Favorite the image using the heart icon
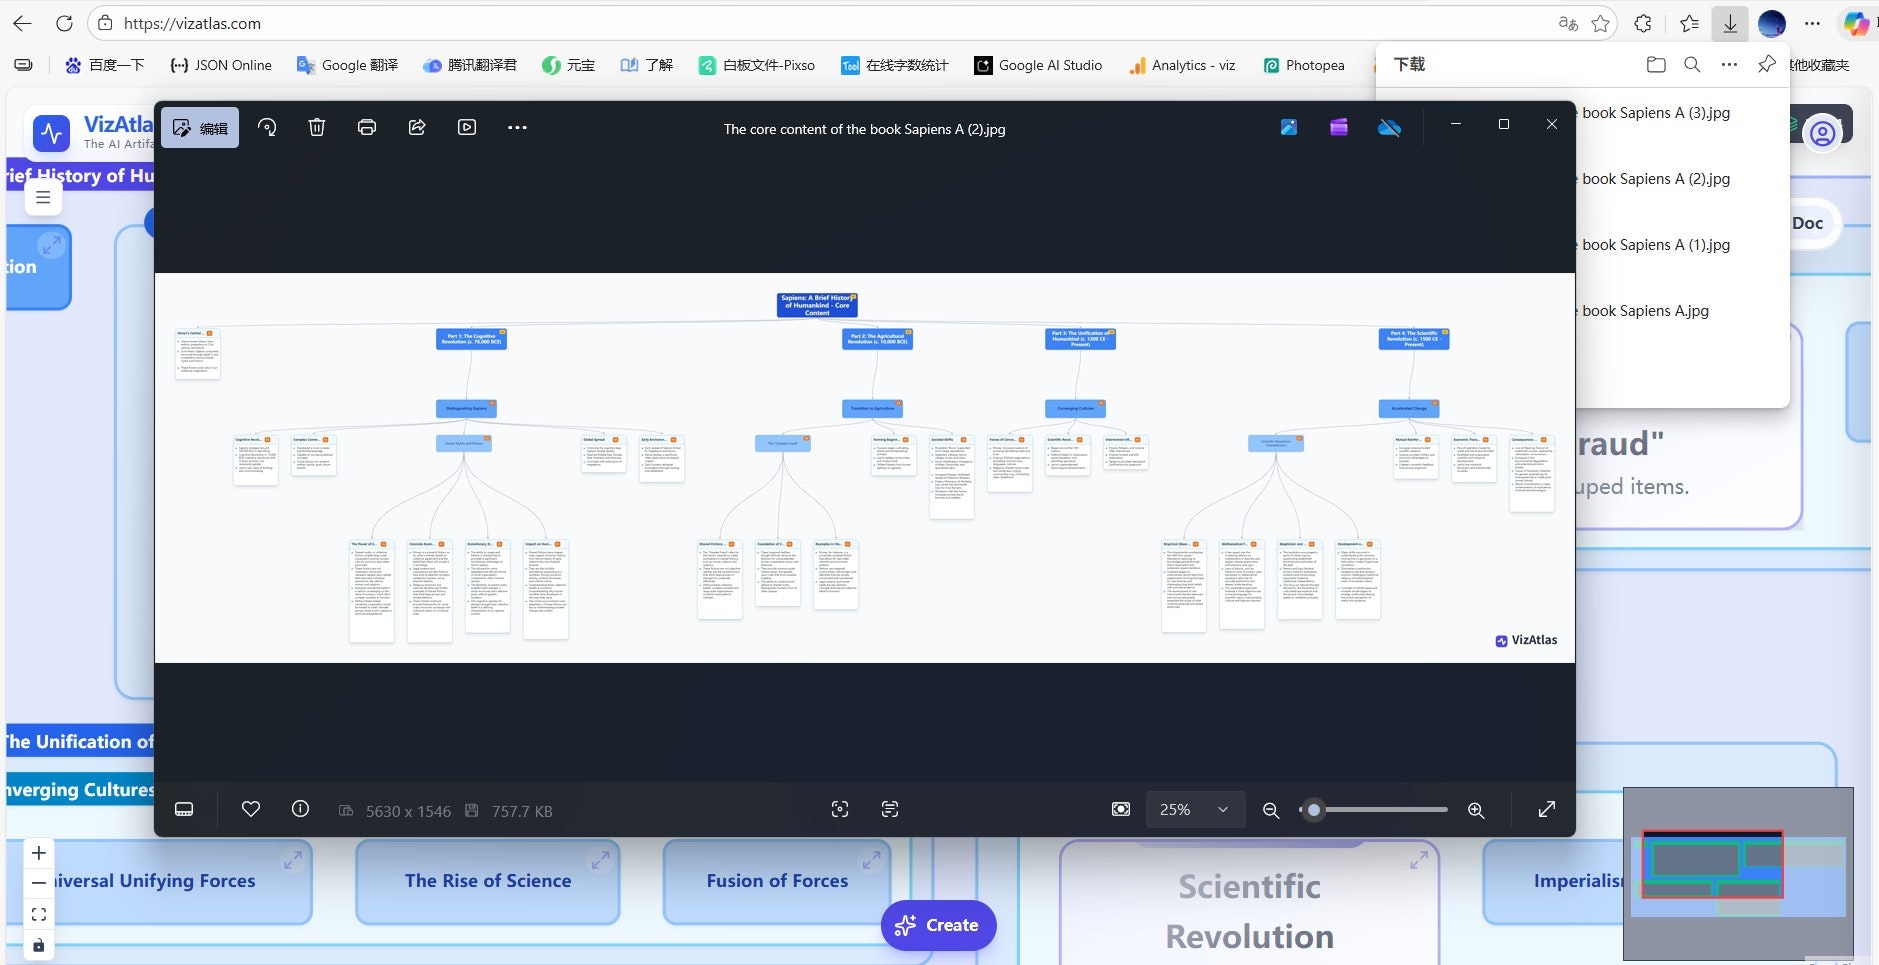Viewport: 1879px width, 965px height. pyautogui.click(x=251, y=809)
